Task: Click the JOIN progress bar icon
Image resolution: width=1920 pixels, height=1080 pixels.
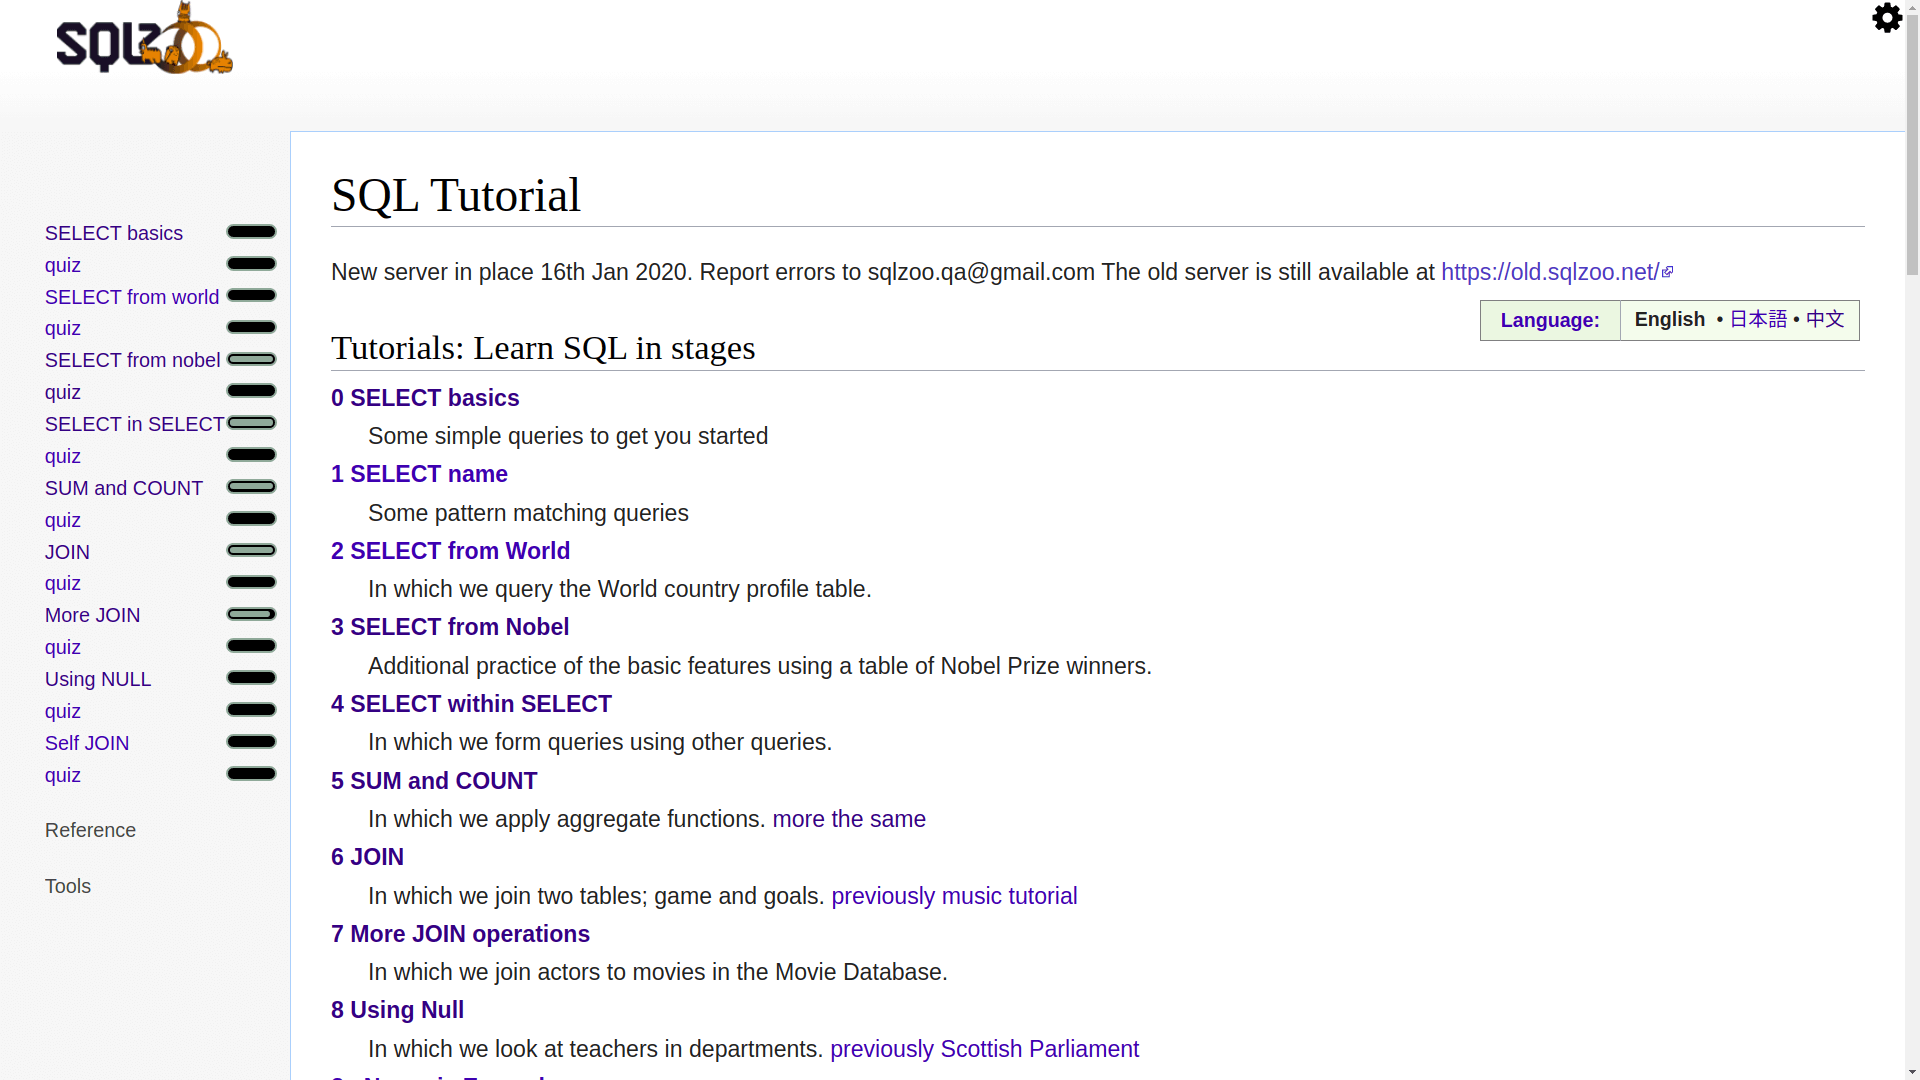Action: 251,550
